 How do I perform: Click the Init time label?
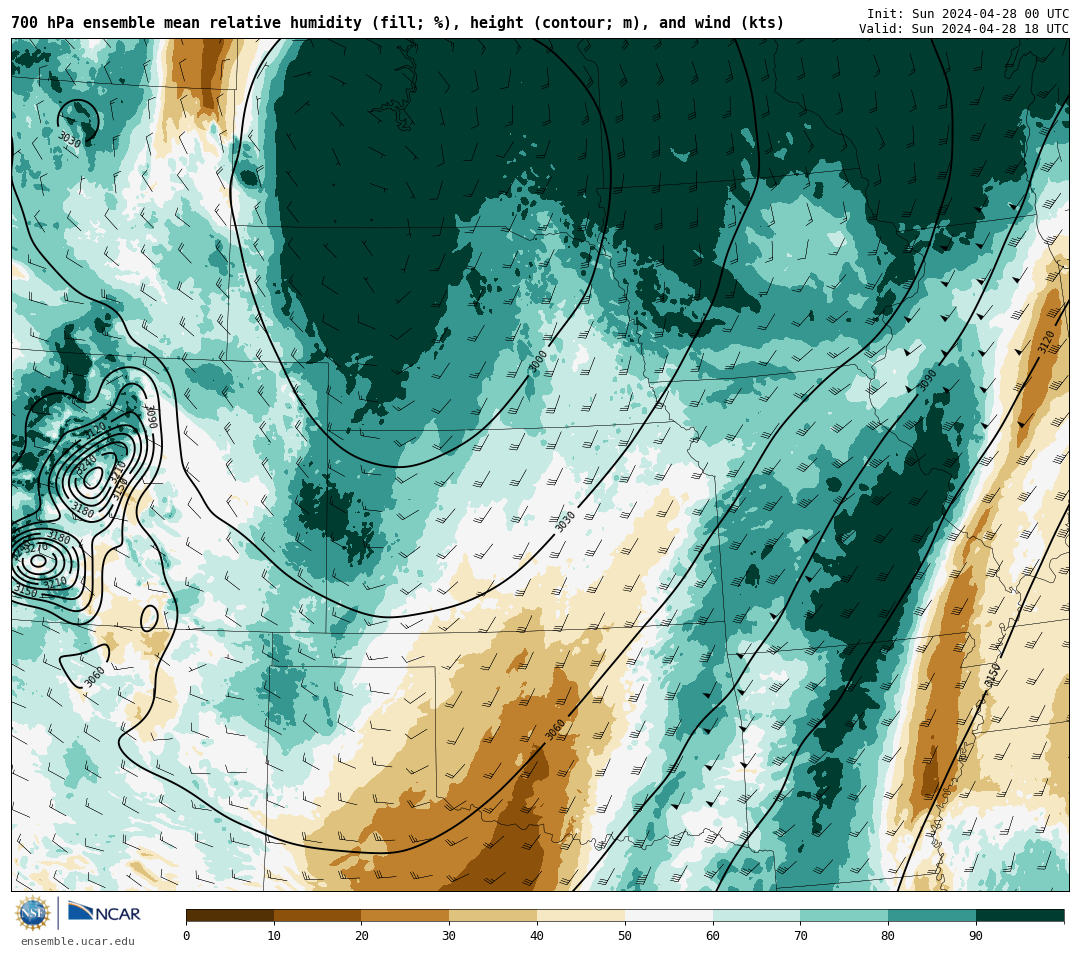pyautogui.click(x=968, y=14)
